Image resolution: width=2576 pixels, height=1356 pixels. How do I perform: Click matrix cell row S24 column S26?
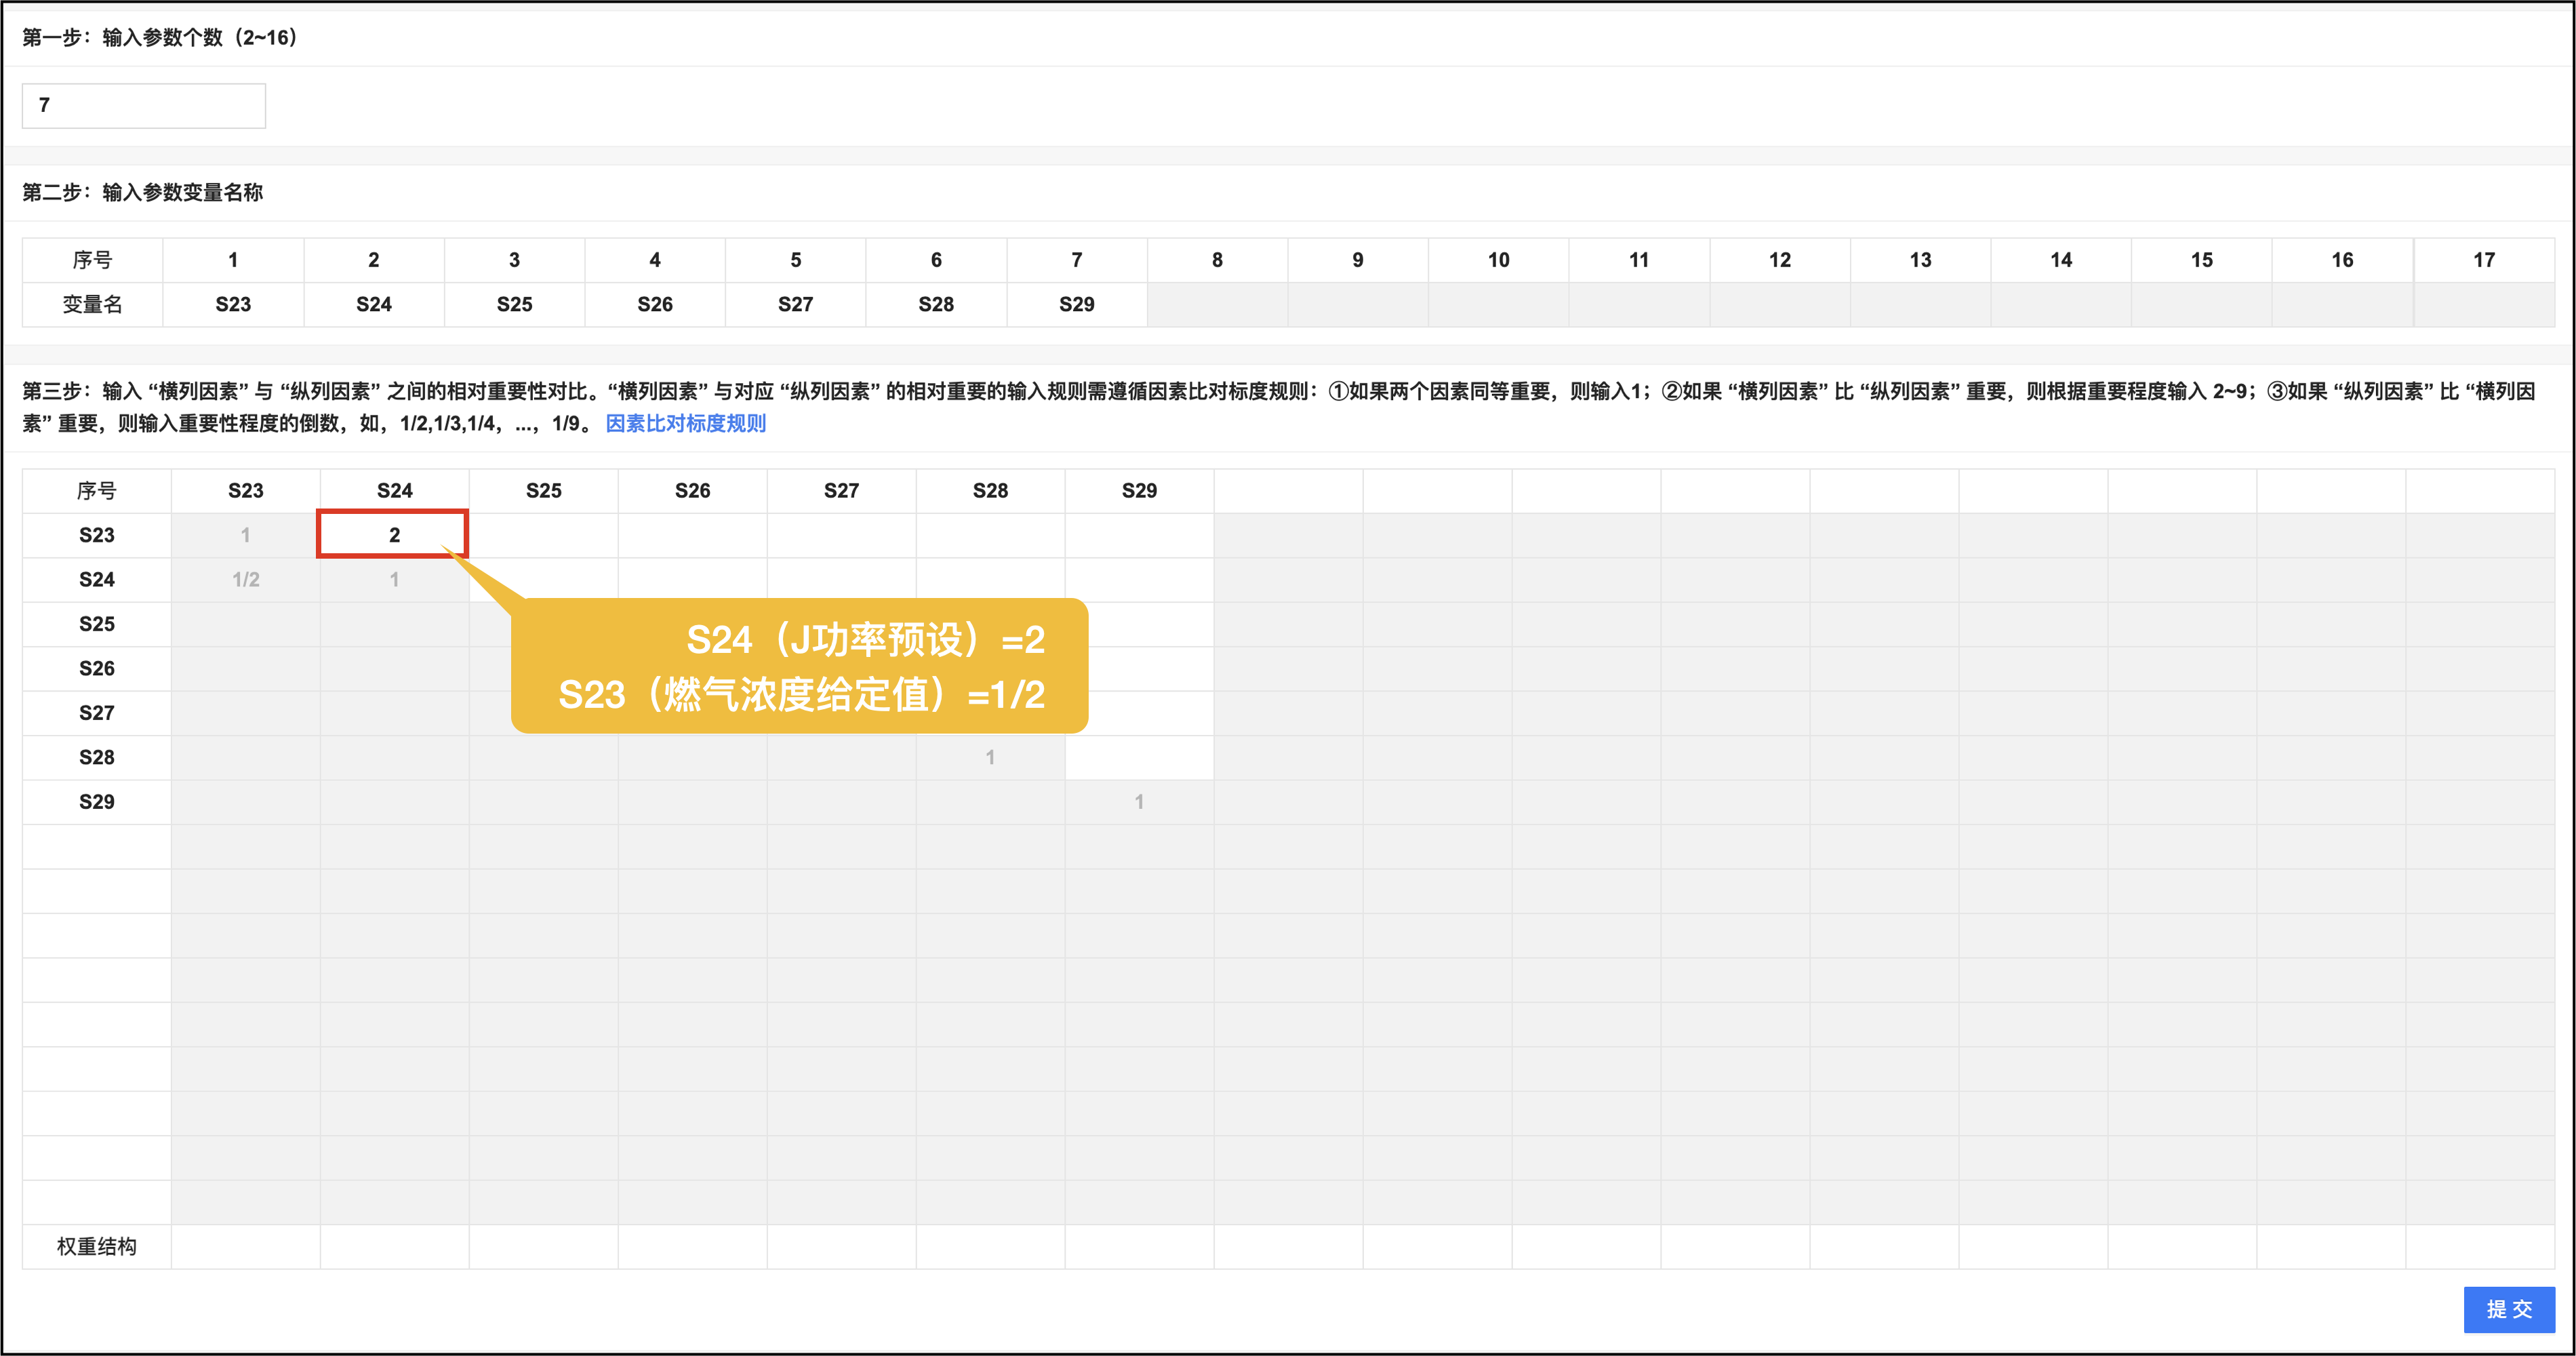[x=692, y=579]
